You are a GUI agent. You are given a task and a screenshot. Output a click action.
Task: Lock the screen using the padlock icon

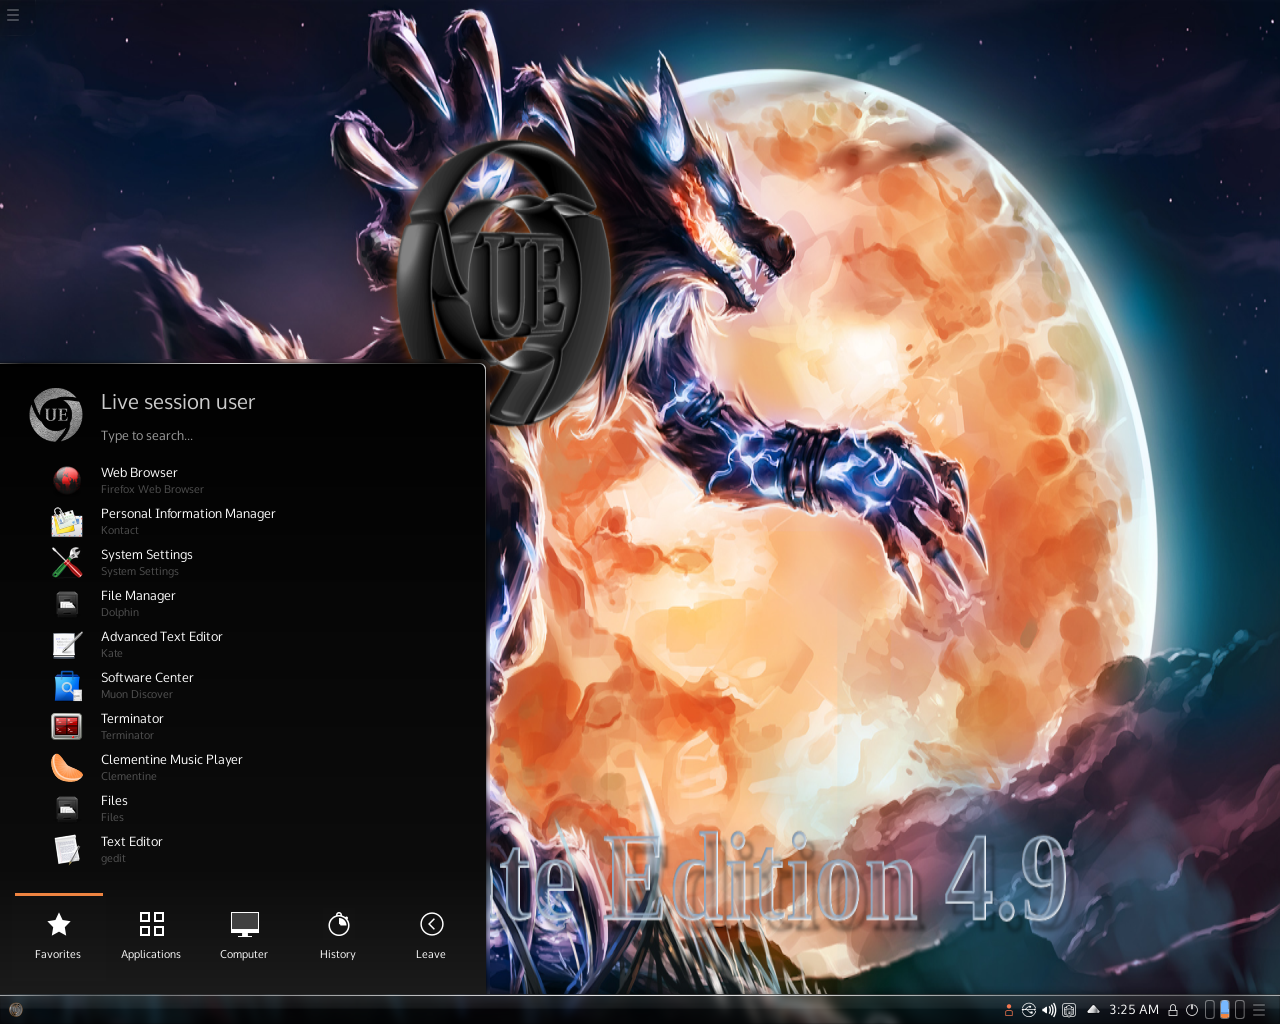(x=1173, y=1010)
